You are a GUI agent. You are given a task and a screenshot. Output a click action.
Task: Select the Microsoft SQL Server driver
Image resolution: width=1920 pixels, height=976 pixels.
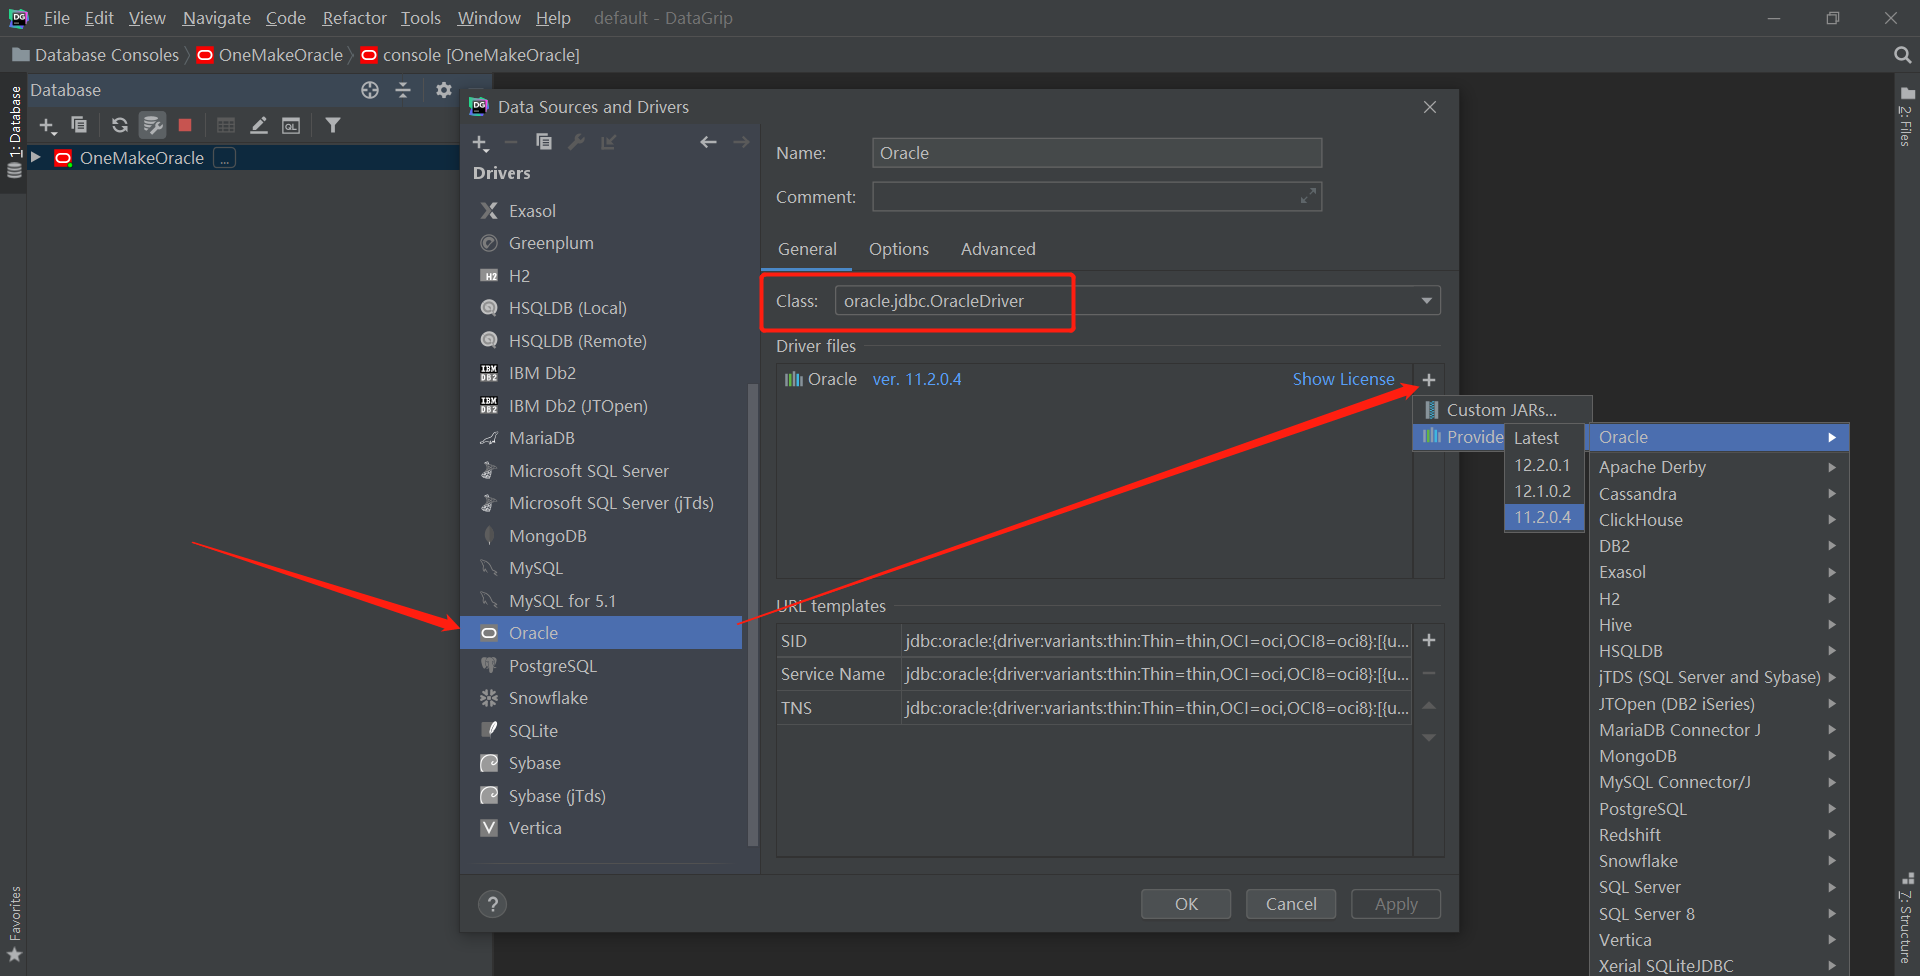pyautogui.click(x=601, y=471)
